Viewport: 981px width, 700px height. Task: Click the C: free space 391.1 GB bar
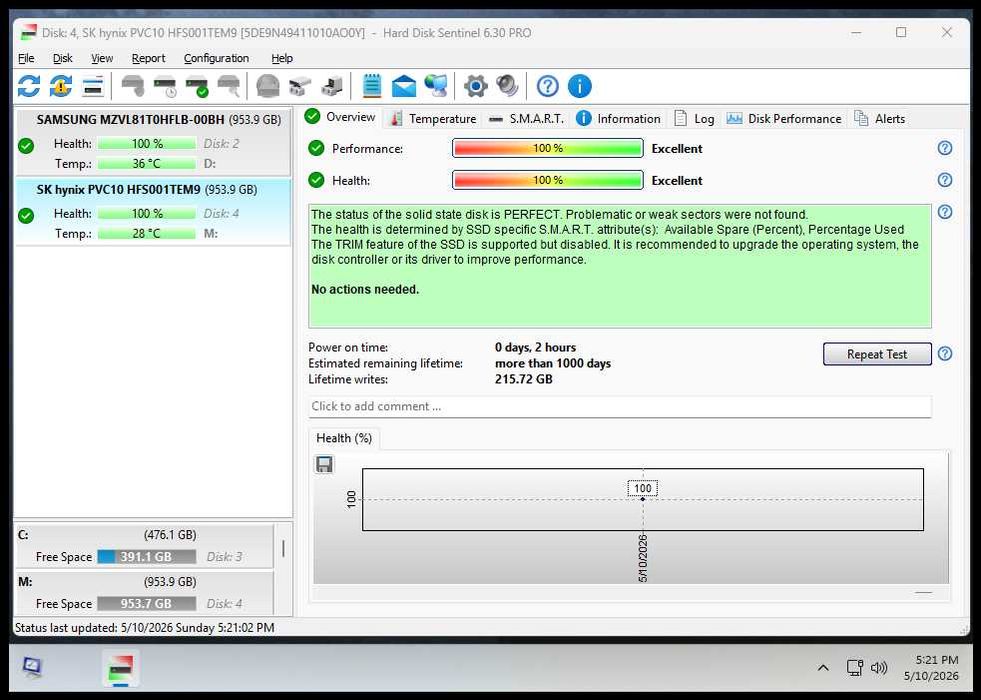point(146,557)
